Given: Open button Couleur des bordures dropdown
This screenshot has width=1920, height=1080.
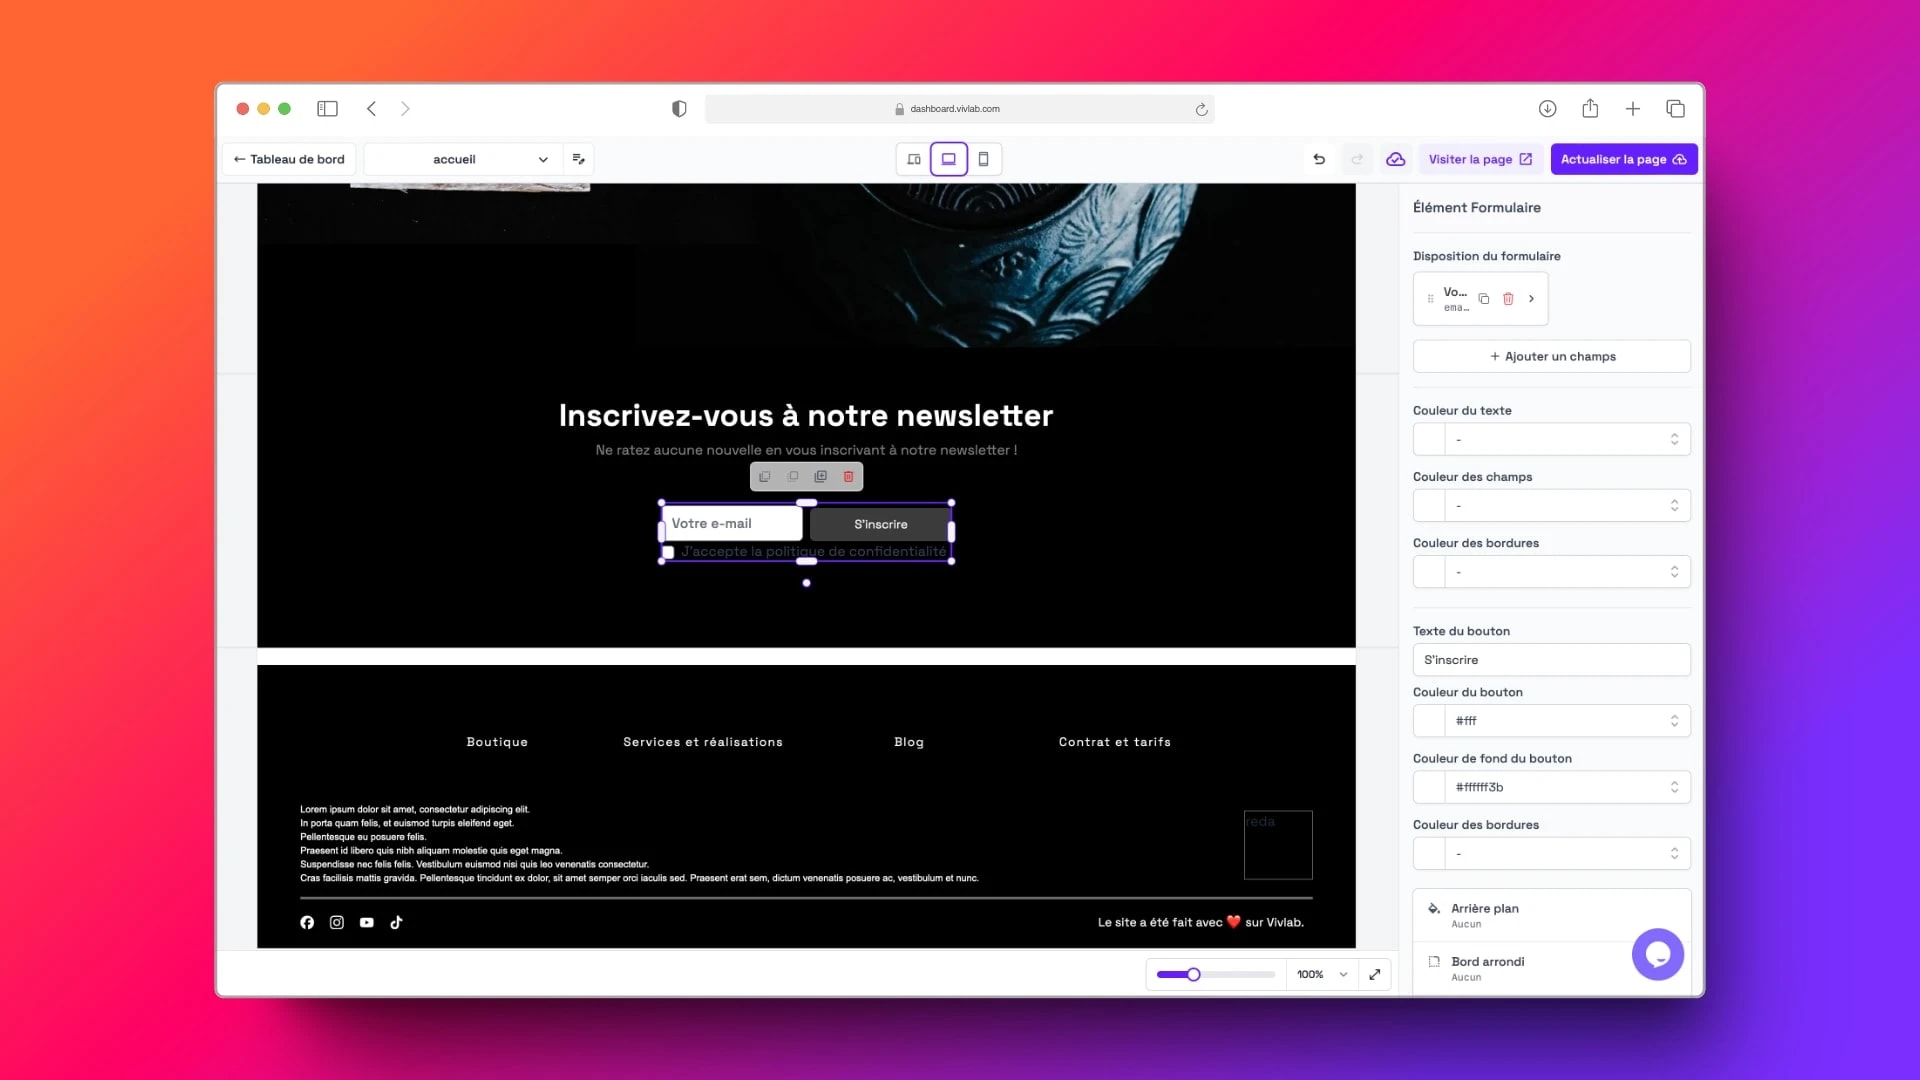Looking at the screenshot, I should pyautogui.click(x=1567, y=854).
